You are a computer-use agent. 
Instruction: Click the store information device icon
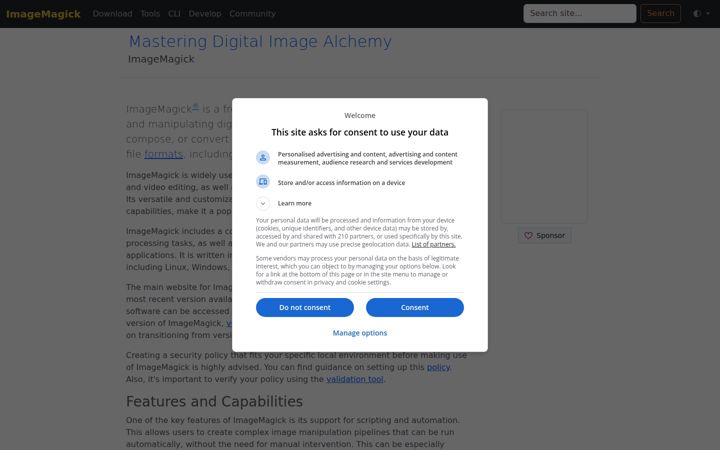[263, 181]
